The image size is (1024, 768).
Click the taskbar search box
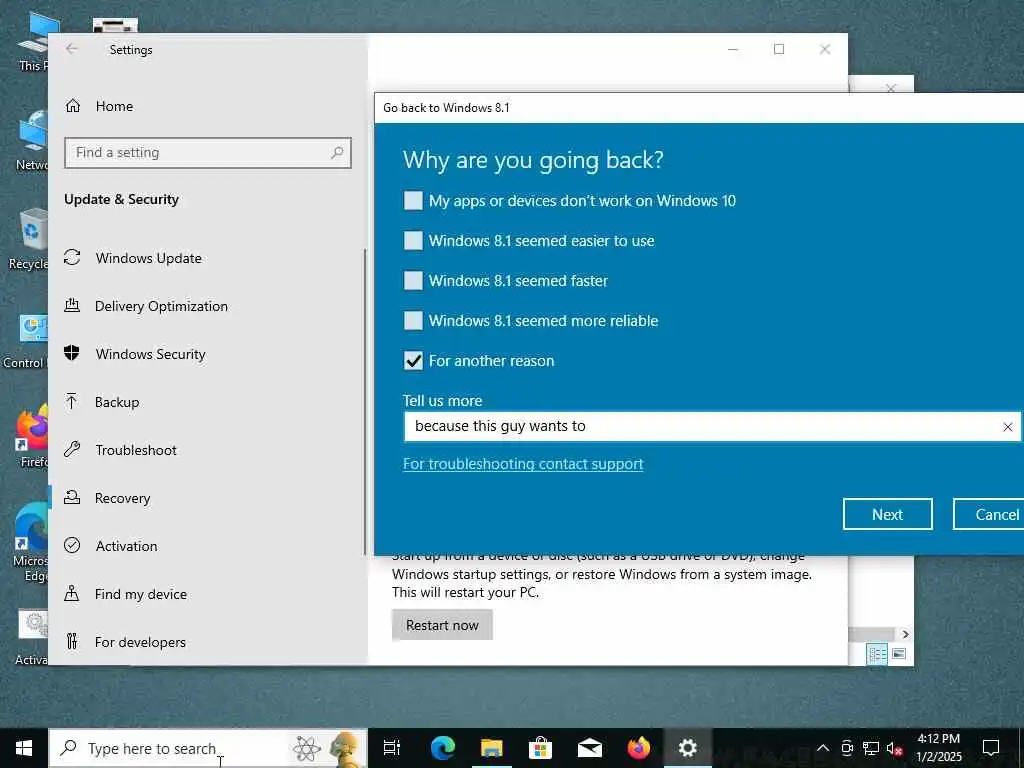click(208, 748)
